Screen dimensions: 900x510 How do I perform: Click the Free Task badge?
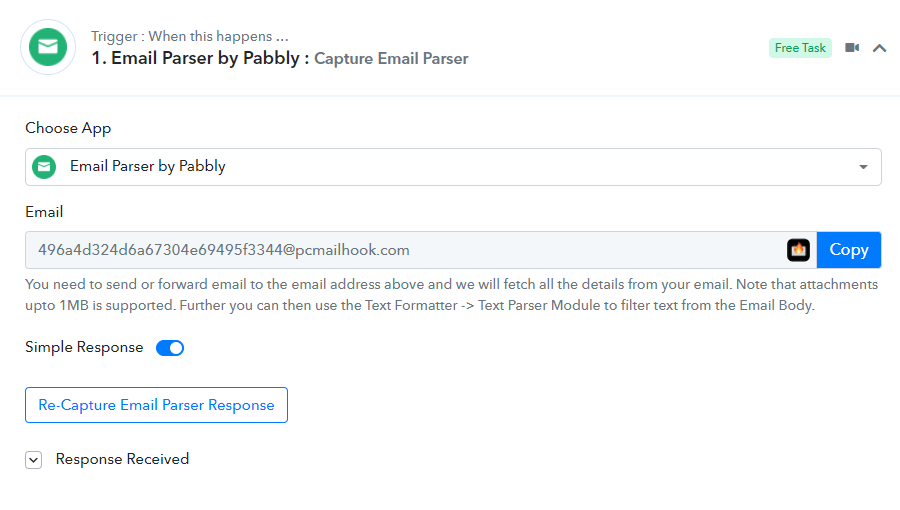pos(800,48)
